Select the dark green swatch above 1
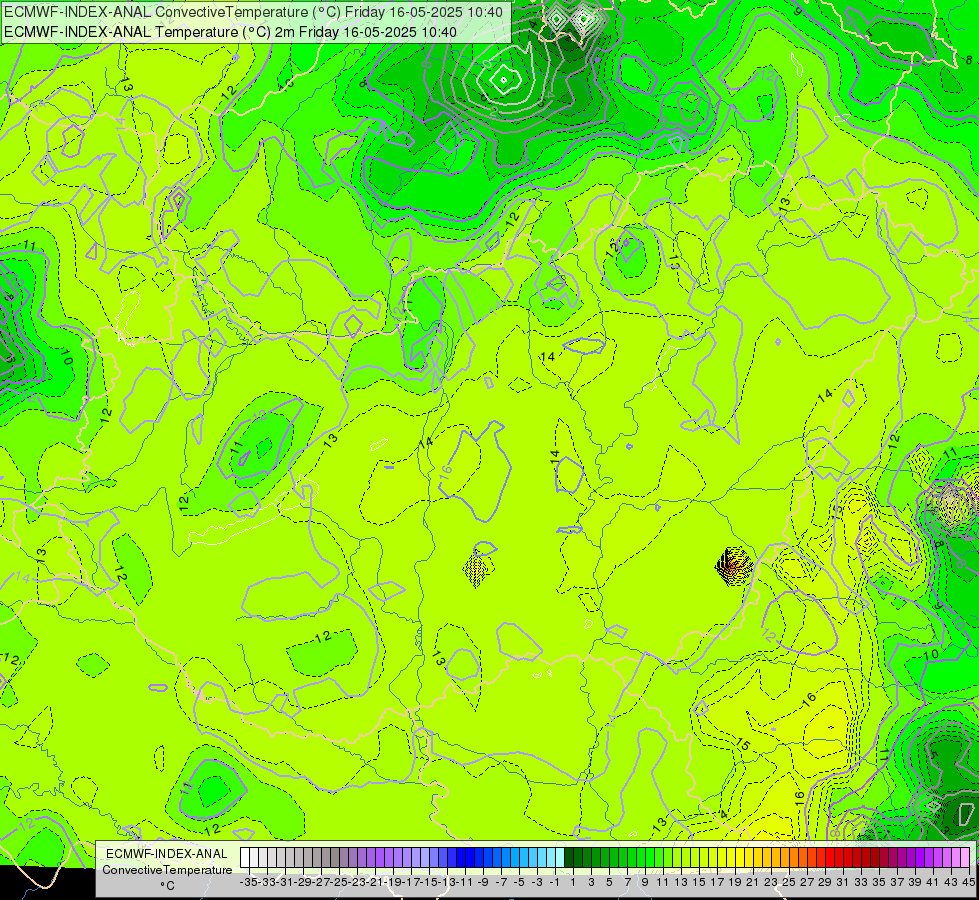The image size is (979, 900). 569,858
